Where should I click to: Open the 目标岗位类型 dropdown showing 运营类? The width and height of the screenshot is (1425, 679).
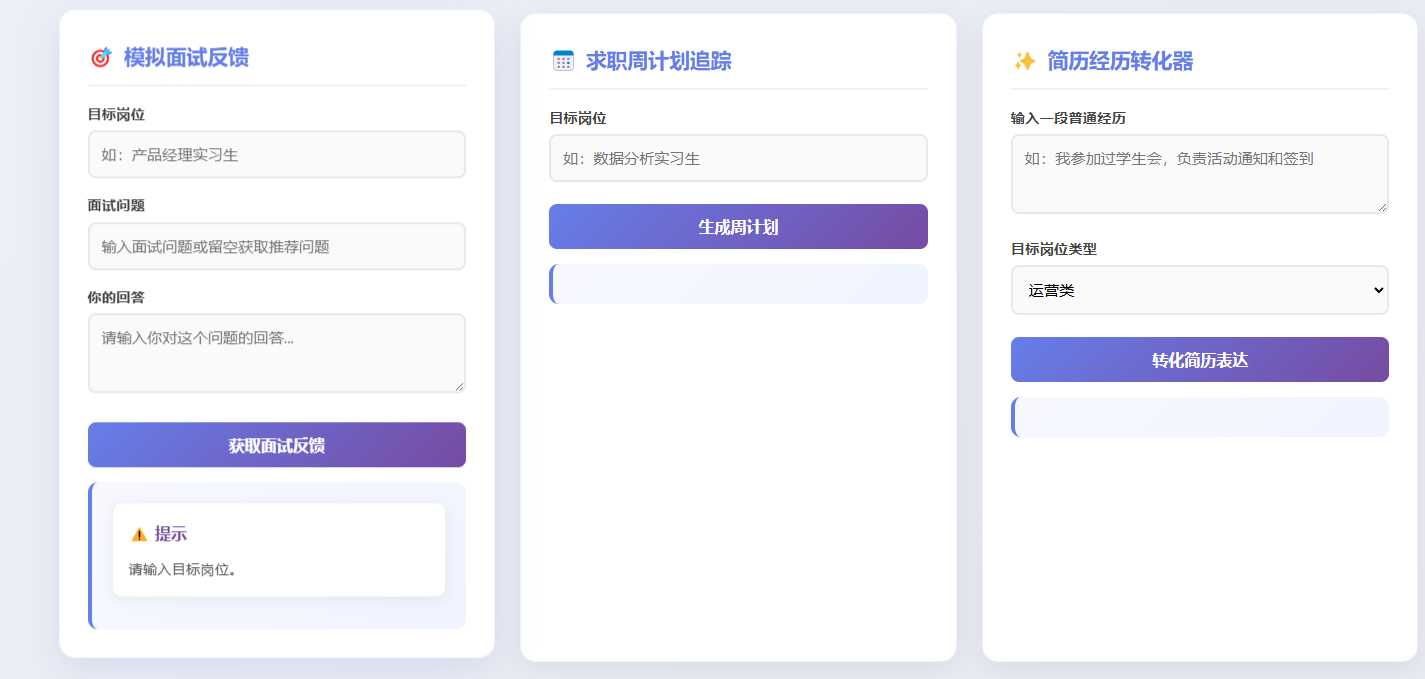pos(1199,290)
